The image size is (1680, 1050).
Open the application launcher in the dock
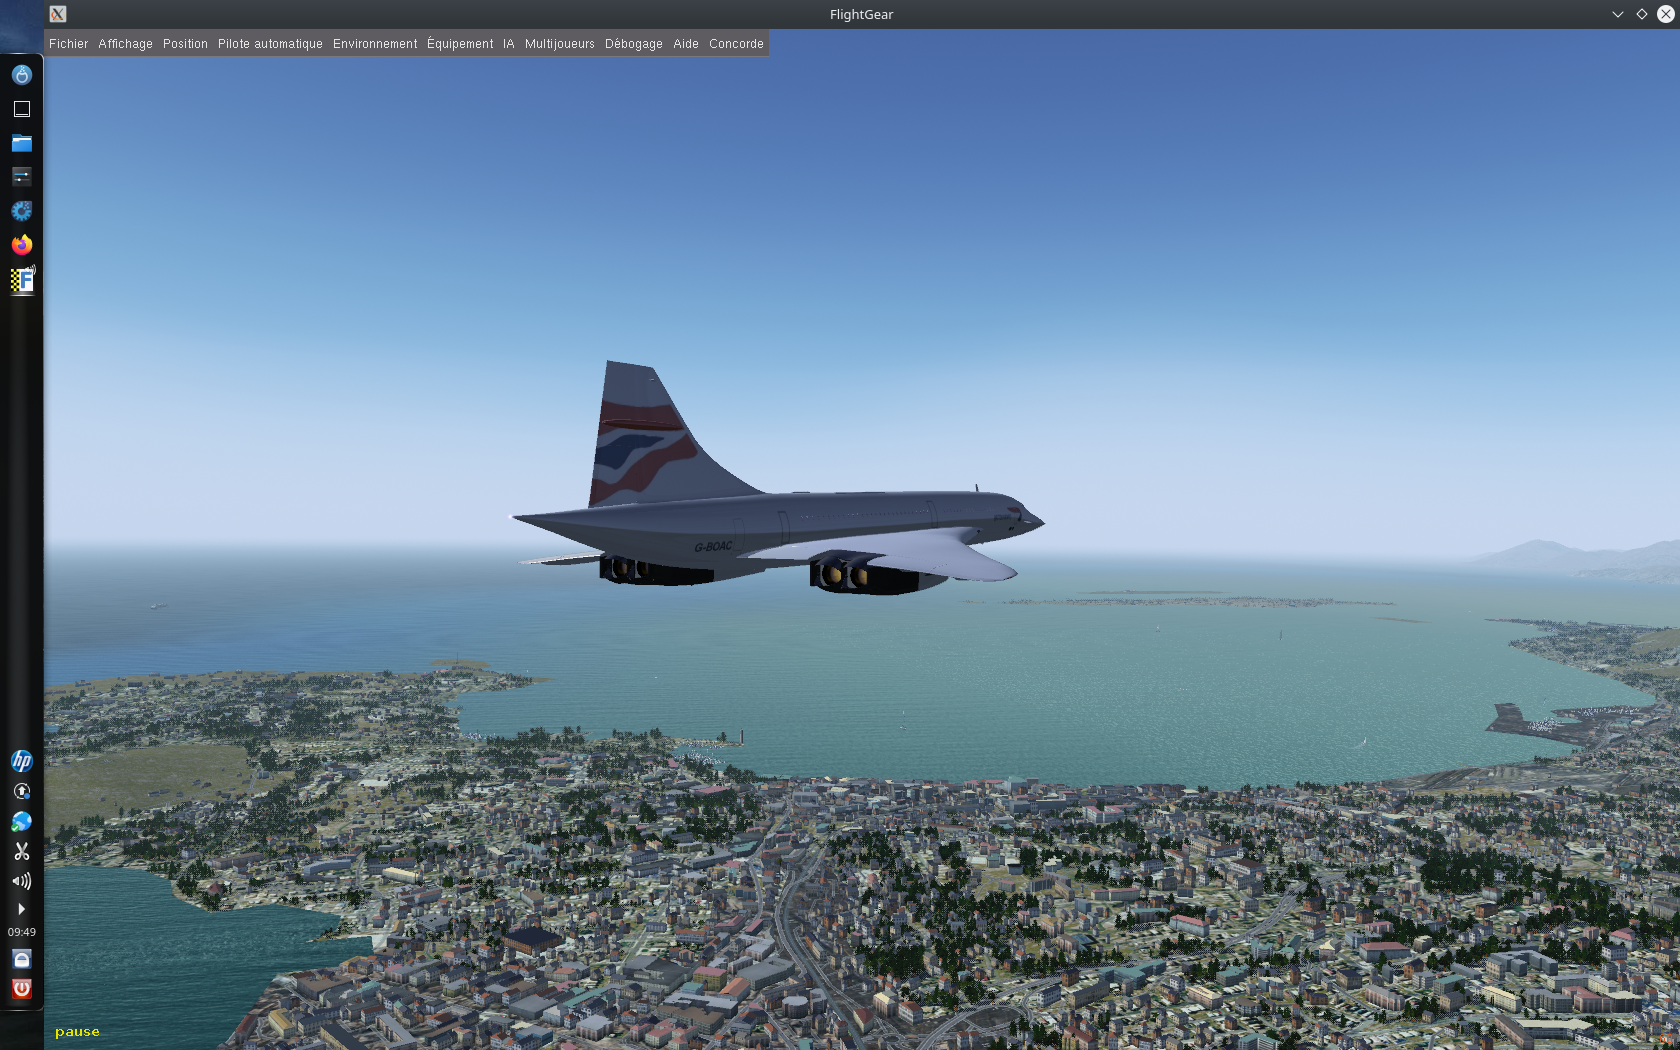[x=22, y=75]
